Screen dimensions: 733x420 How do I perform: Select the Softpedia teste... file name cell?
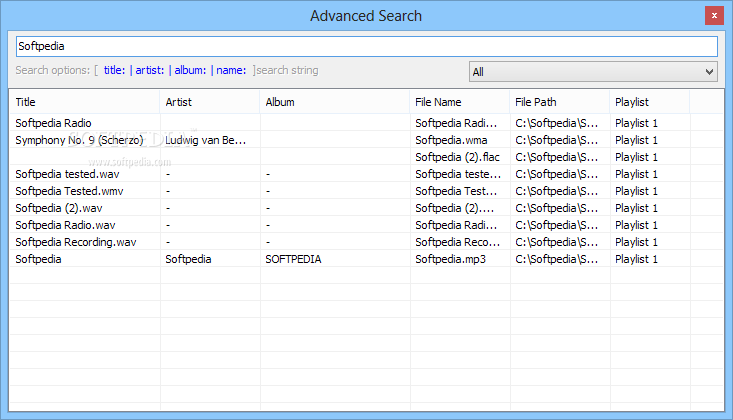(458, 174)
